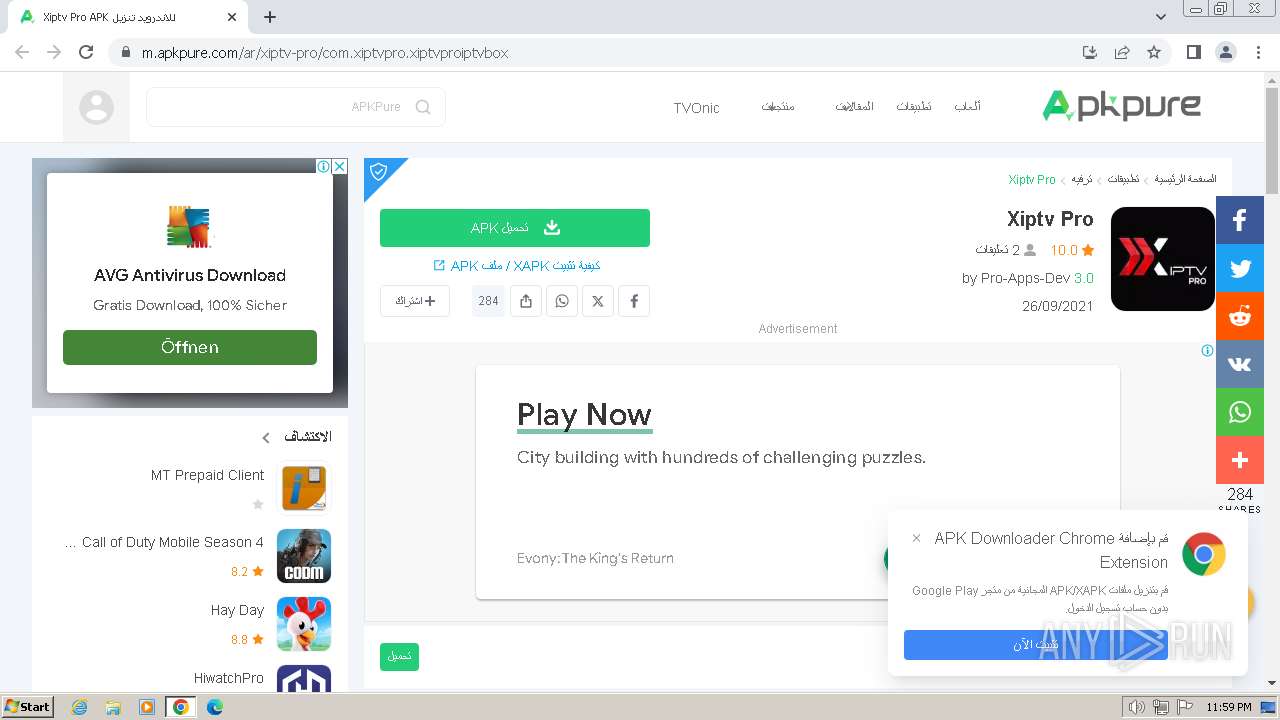Click the 11:59 PM taskbar clock
1280x720 pixels.
1229,707
